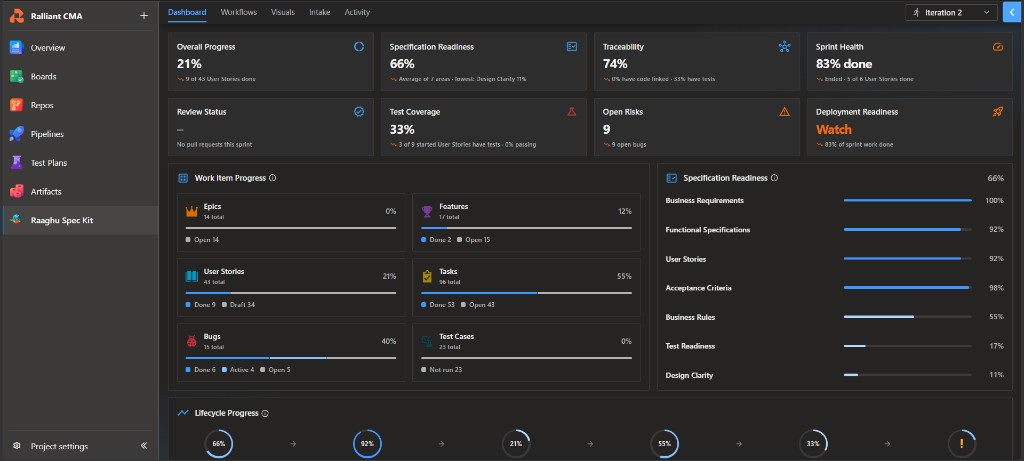Click the Specification Readiness card icon

pos(572,47)
